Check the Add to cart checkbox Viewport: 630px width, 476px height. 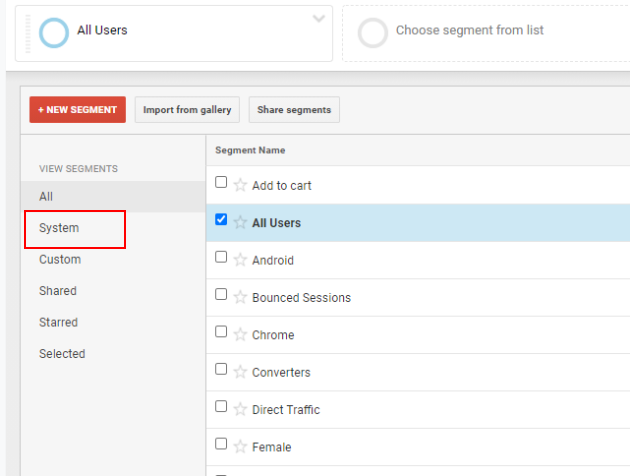click(221, 182)
